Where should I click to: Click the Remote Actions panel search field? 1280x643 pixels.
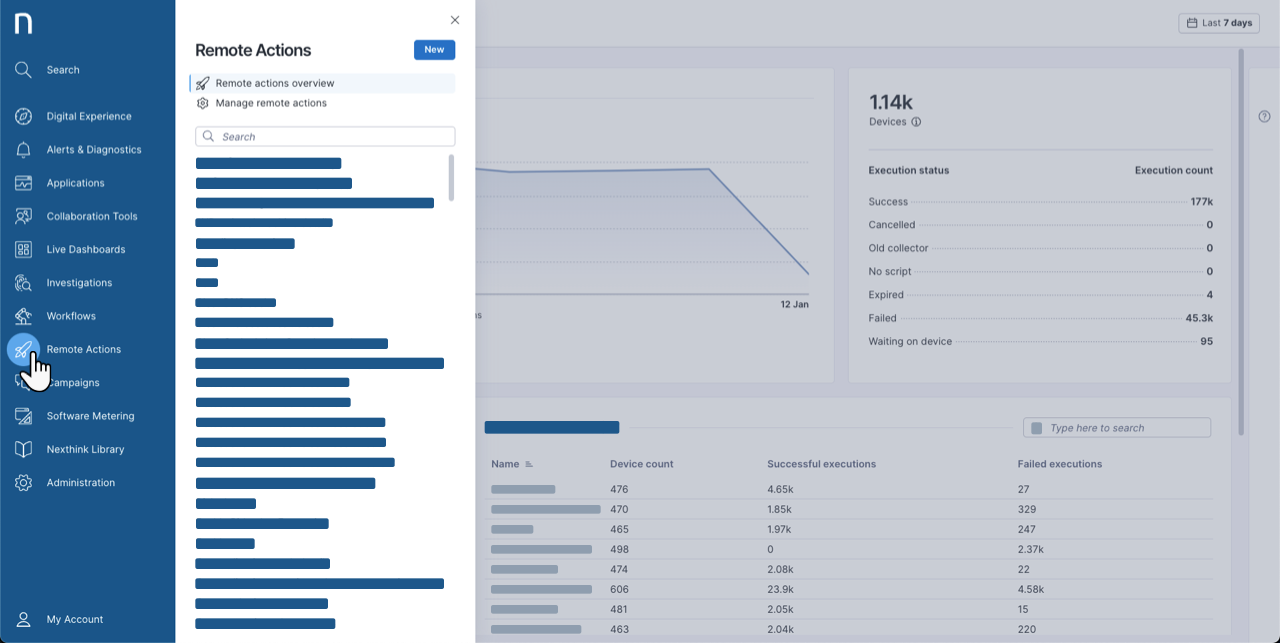[330, 137]
